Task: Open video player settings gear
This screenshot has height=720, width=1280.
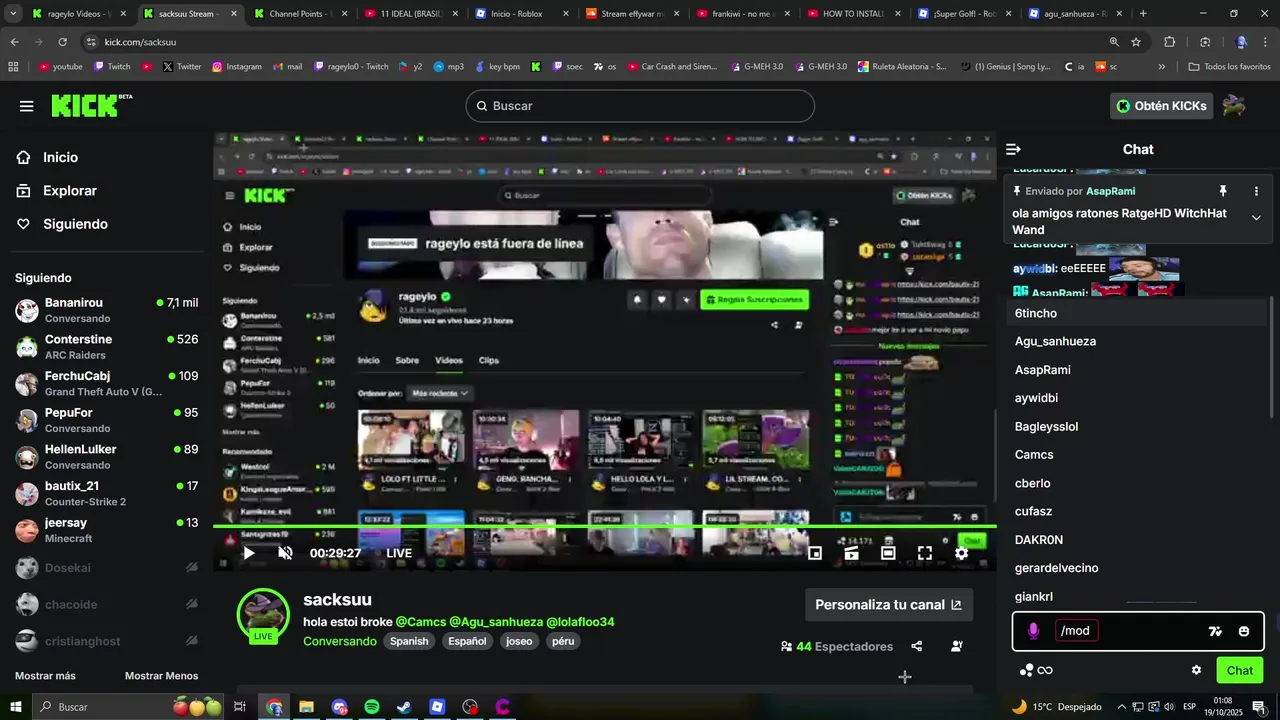Action: coord(961,553)
